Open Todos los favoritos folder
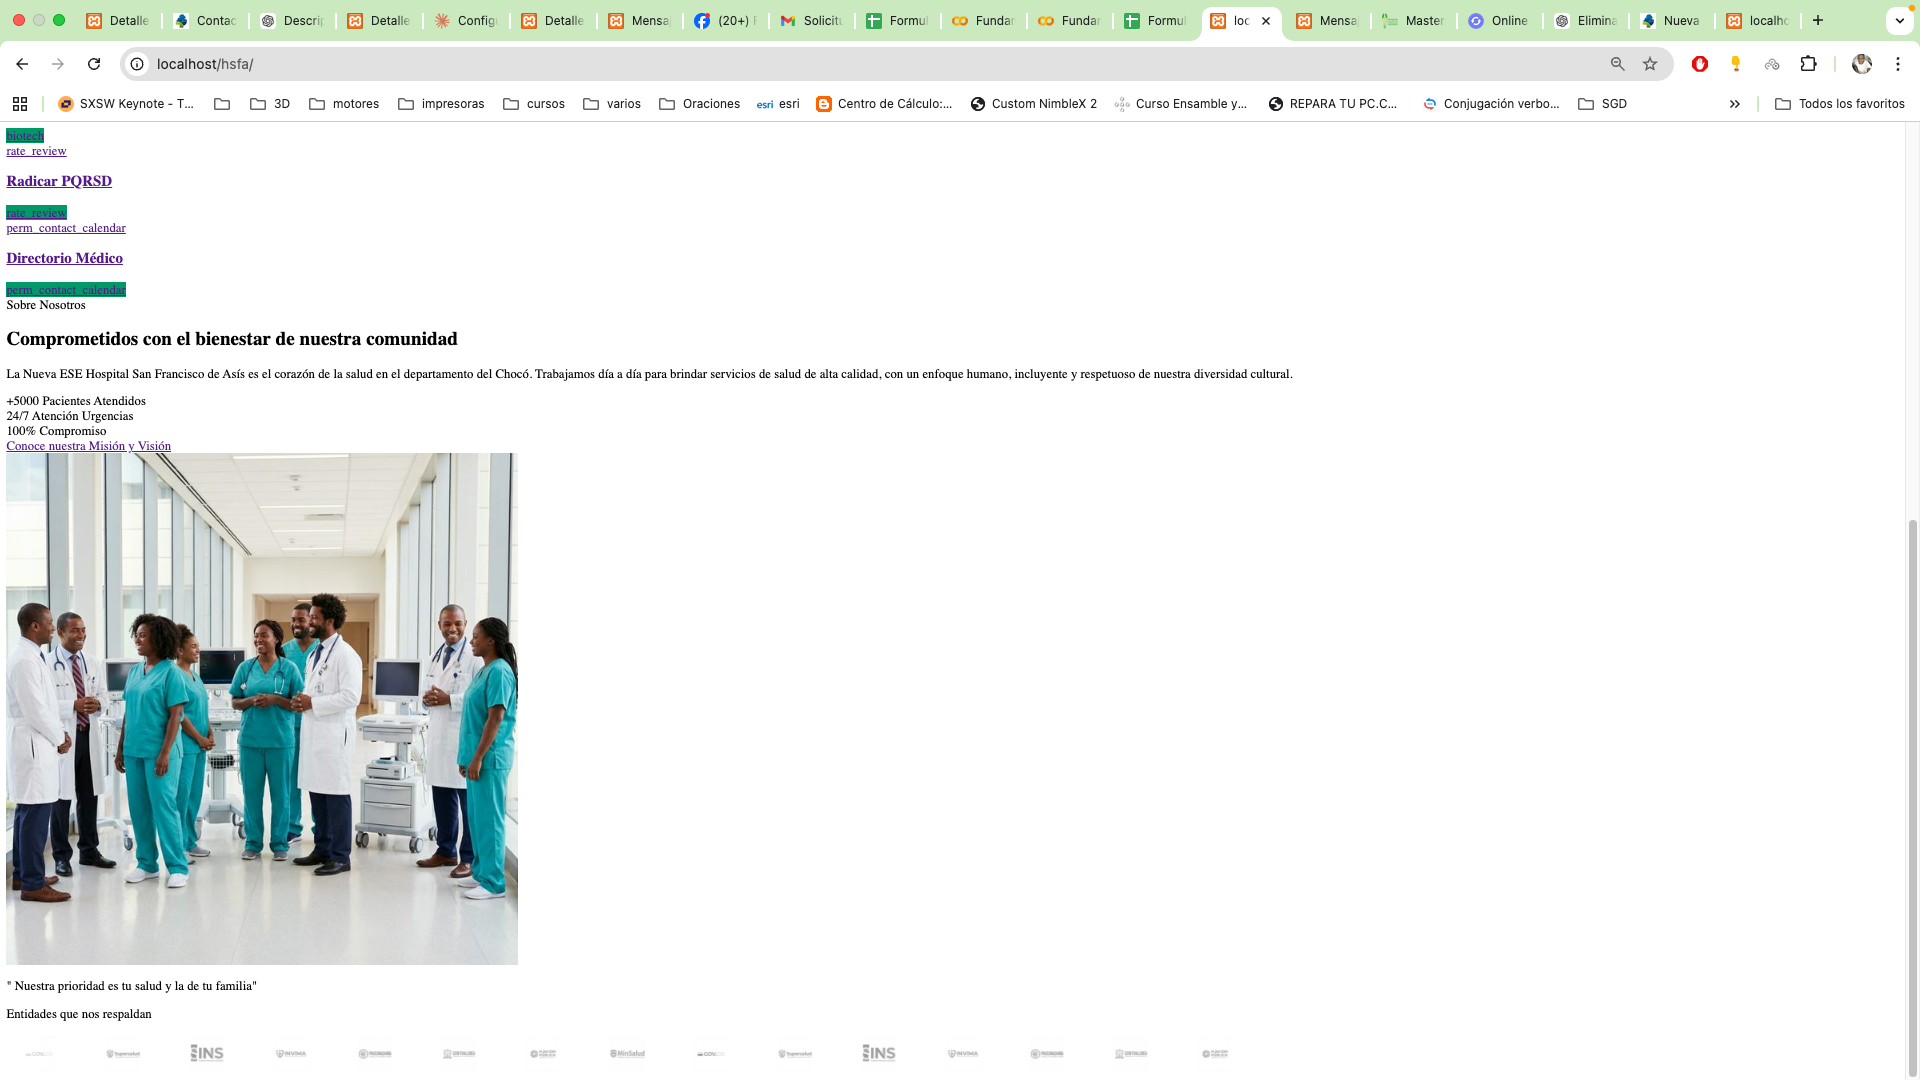1920x1080 pixels. (x=1840, y=104)
